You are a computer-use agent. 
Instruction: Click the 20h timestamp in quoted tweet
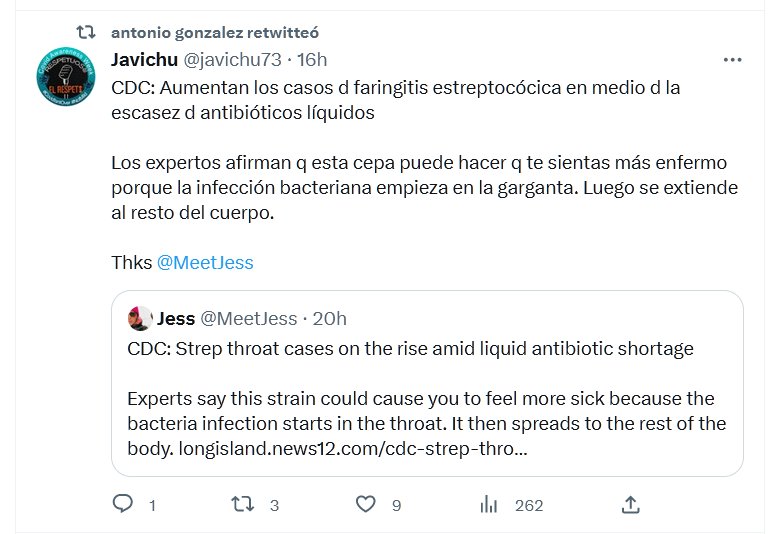click(x=329, y=319)
